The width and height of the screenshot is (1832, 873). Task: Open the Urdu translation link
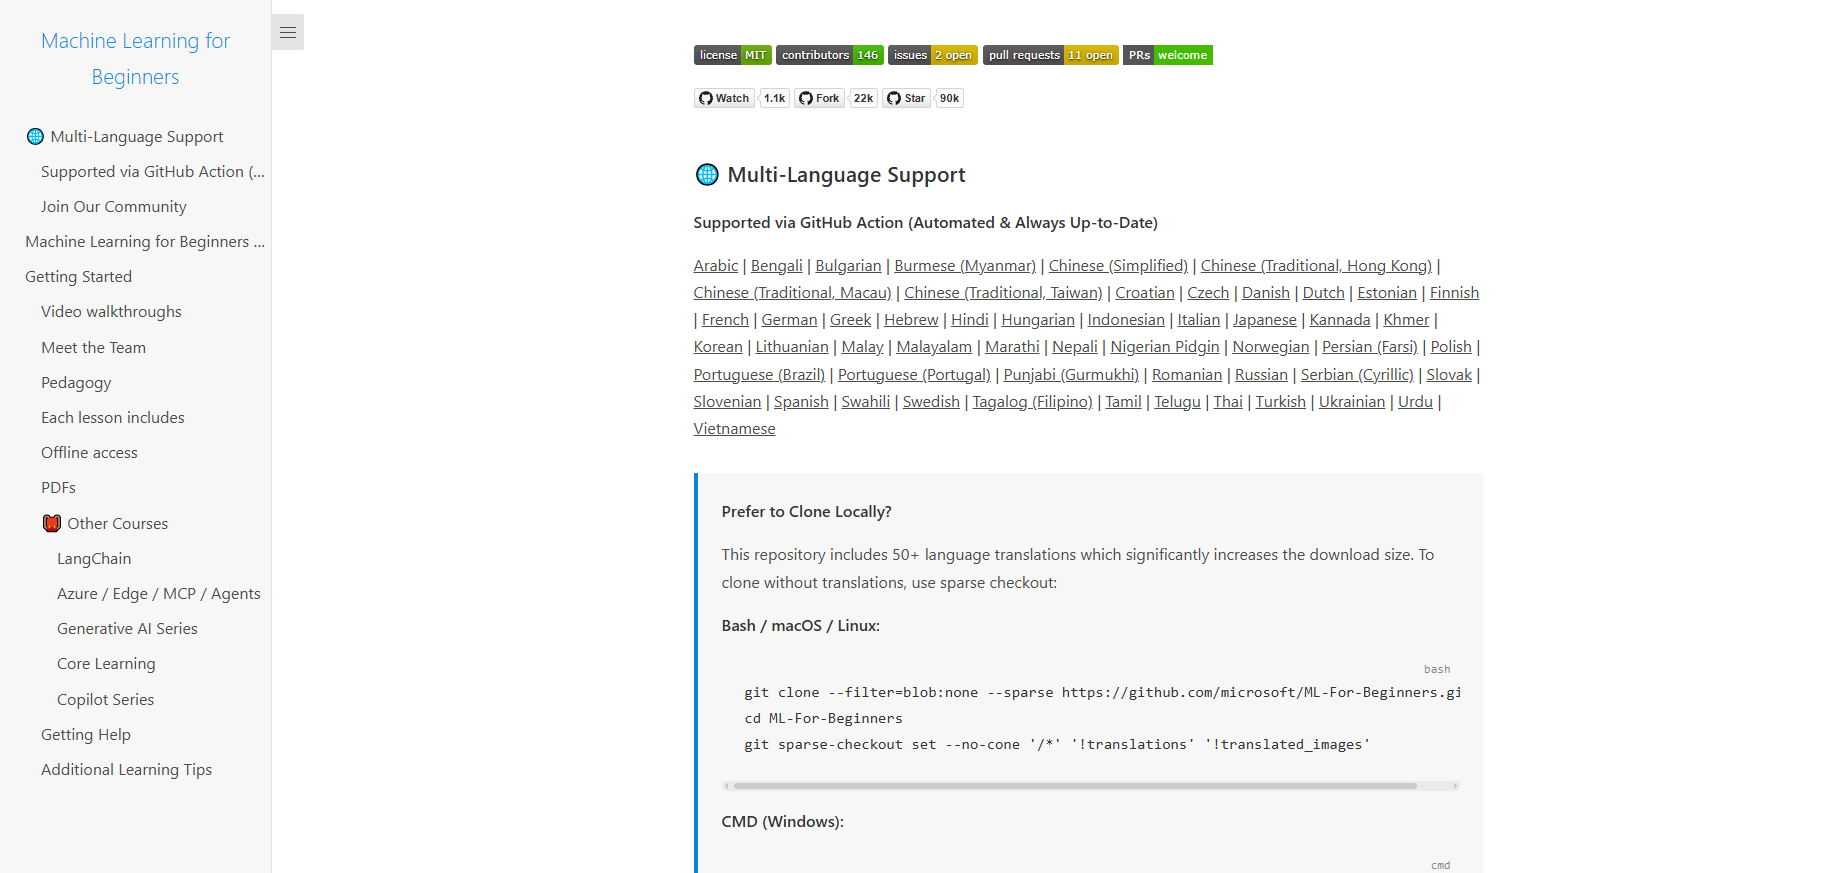pyautogui.click(x=1415, y=402)
